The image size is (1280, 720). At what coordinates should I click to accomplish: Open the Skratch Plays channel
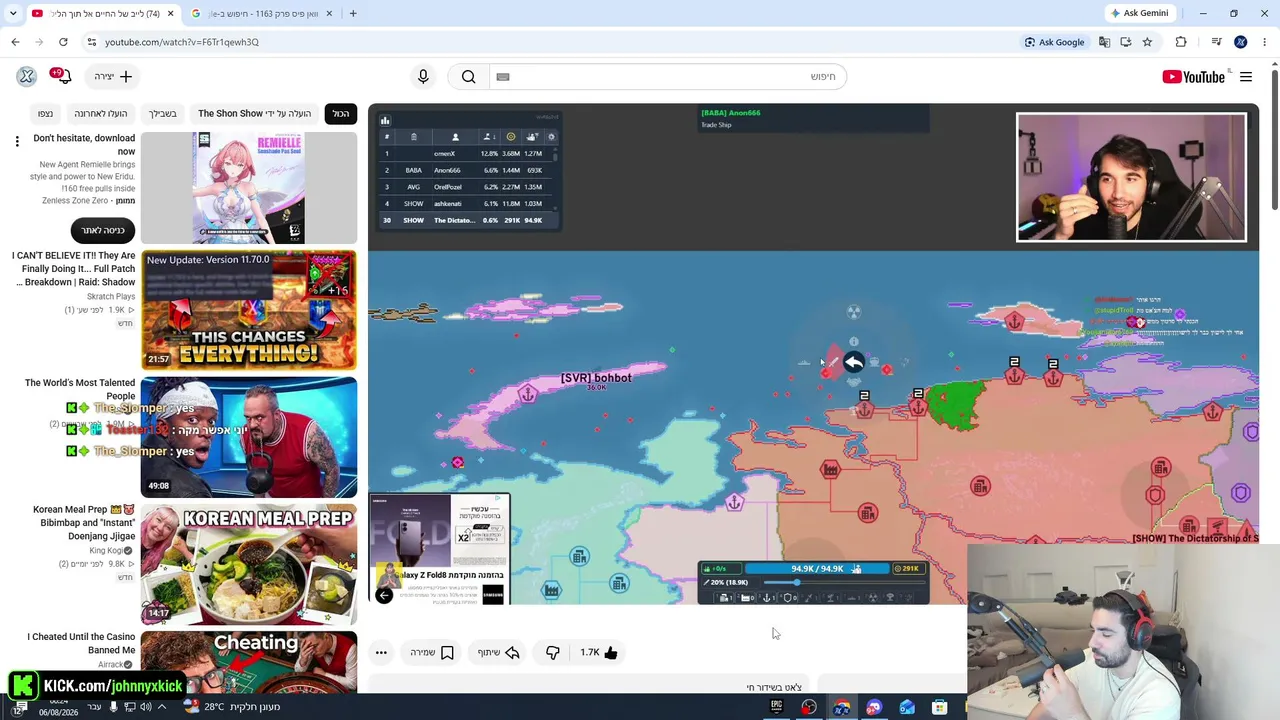111,297
